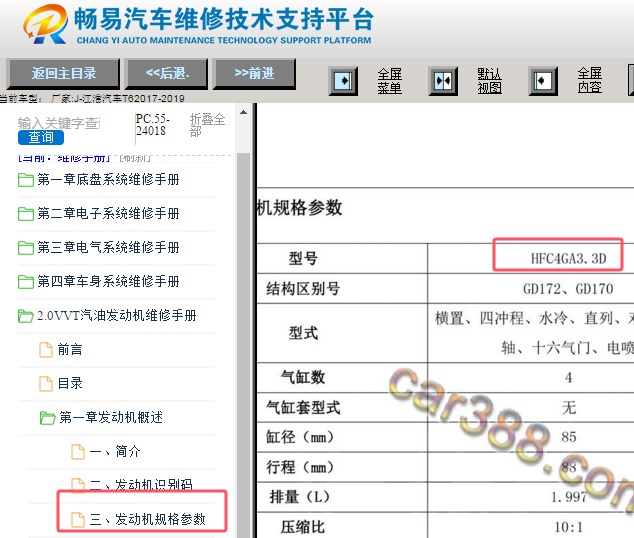
Task: Go forward with >>前进 button
Action: tap(254, 74)
